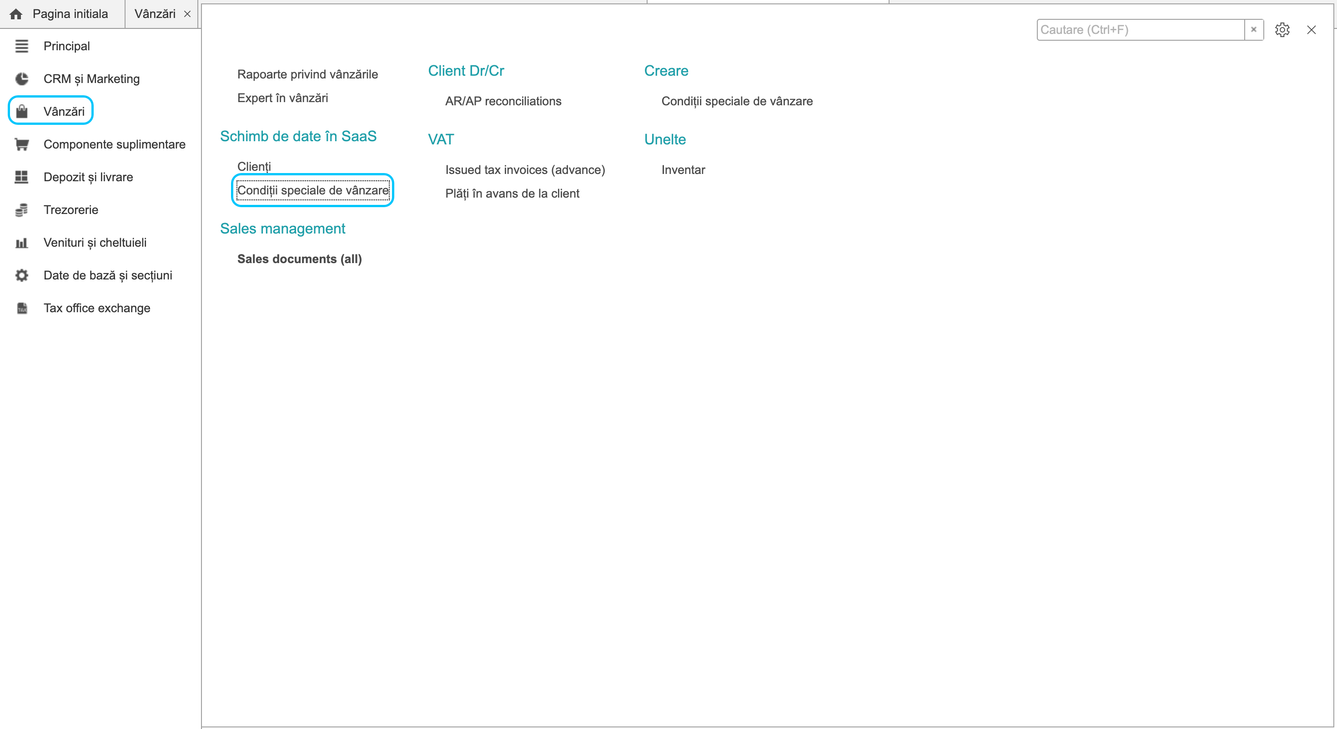This screenshot has height=729, width=1337.
Task: Open Rapoarte privind vânzările
Action: [x=307, y=74]
